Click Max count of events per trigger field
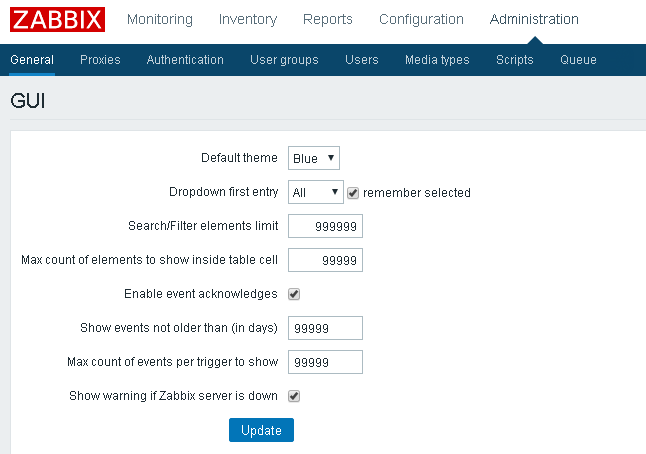Image resolution: width=646 pixels, height=454 pixels. 325,362
